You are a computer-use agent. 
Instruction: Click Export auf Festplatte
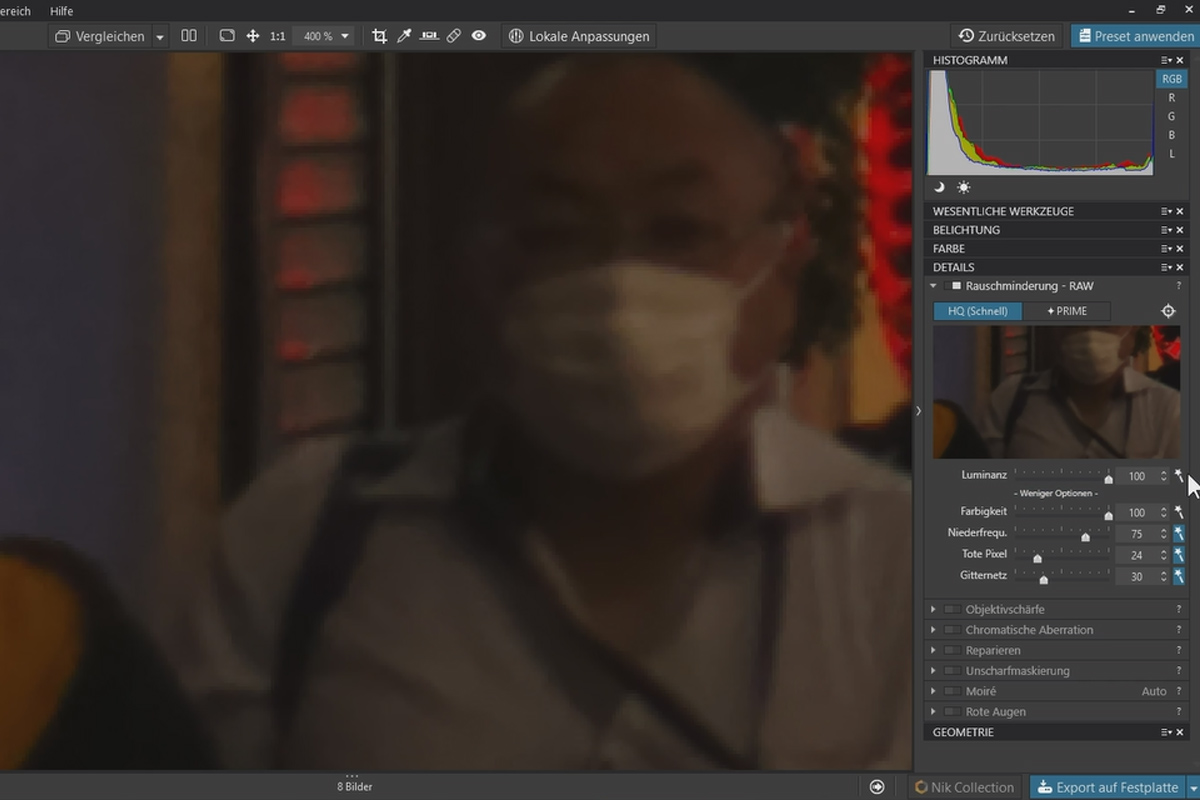pyautogui.click(x=1107, y=787)
